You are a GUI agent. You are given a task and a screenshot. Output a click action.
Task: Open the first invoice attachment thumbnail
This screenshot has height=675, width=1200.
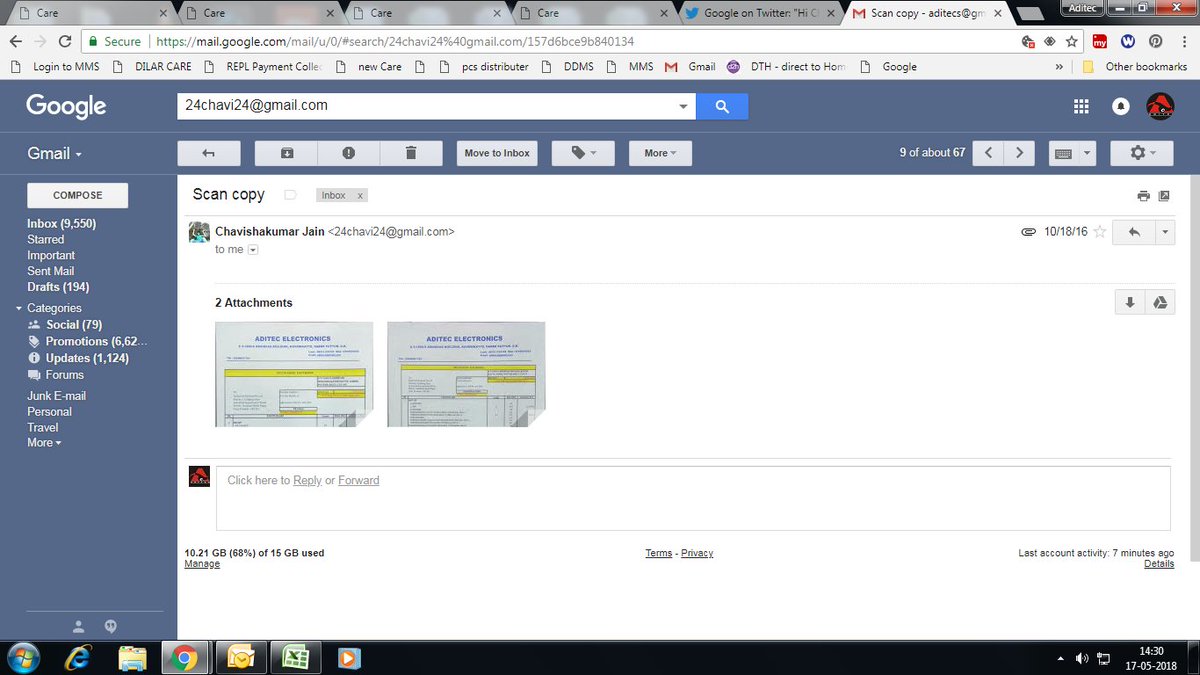click(x=294, y=374)
